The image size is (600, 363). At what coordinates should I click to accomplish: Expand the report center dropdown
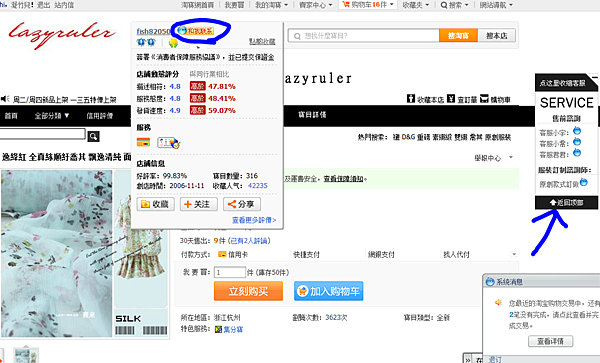pyautogui.click(x=511, y=158)
